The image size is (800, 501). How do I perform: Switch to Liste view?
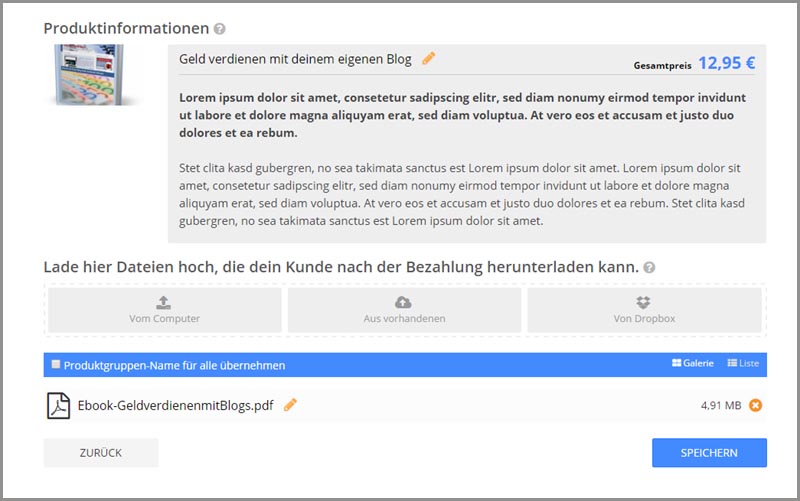tap(743, 364)
